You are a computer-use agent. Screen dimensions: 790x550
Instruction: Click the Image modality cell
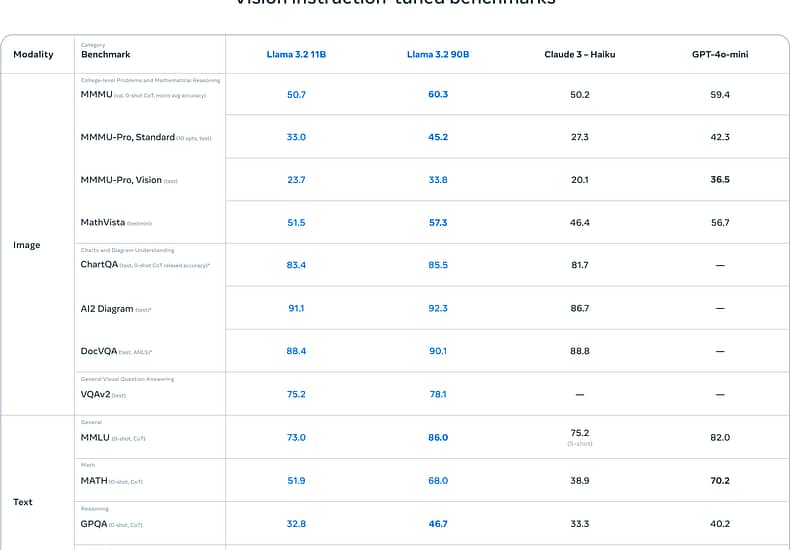(27, 245)
